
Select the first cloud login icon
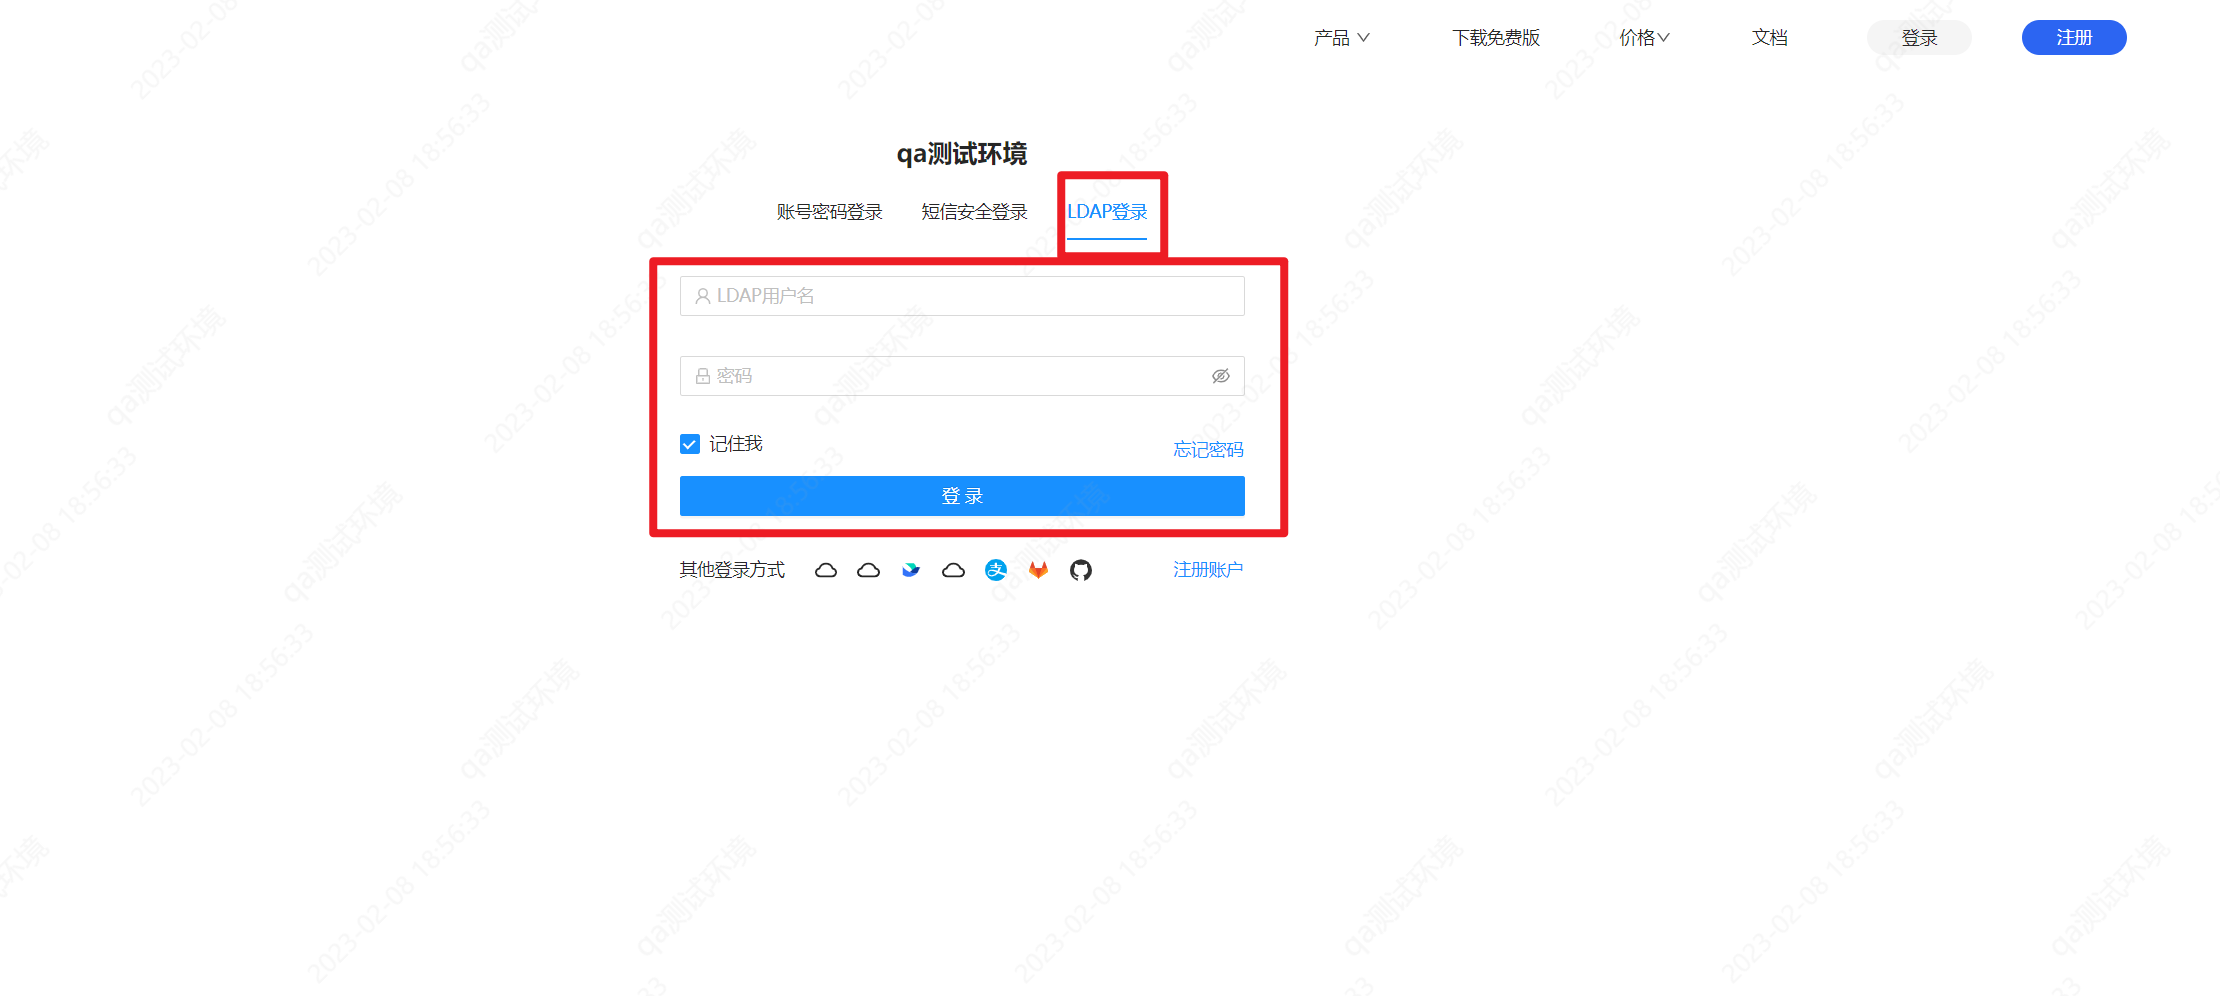[x=825, y=569]
